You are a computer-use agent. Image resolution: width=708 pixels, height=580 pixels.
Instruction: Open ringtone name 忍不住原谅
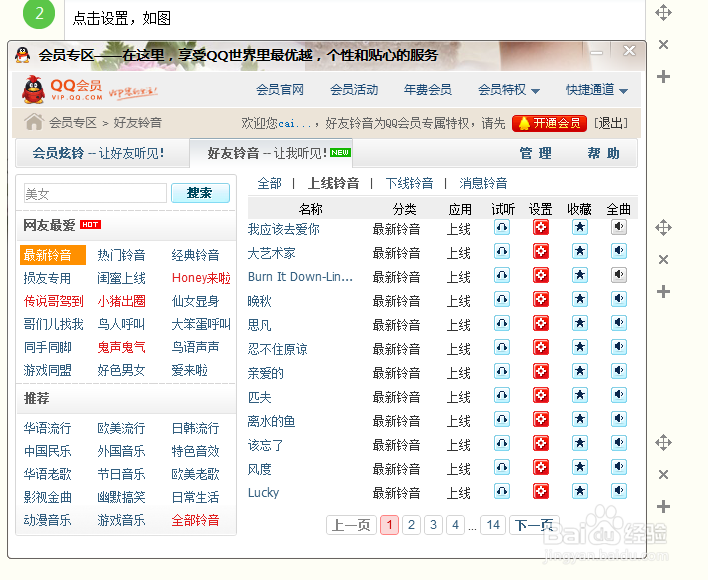coord(278,349)
